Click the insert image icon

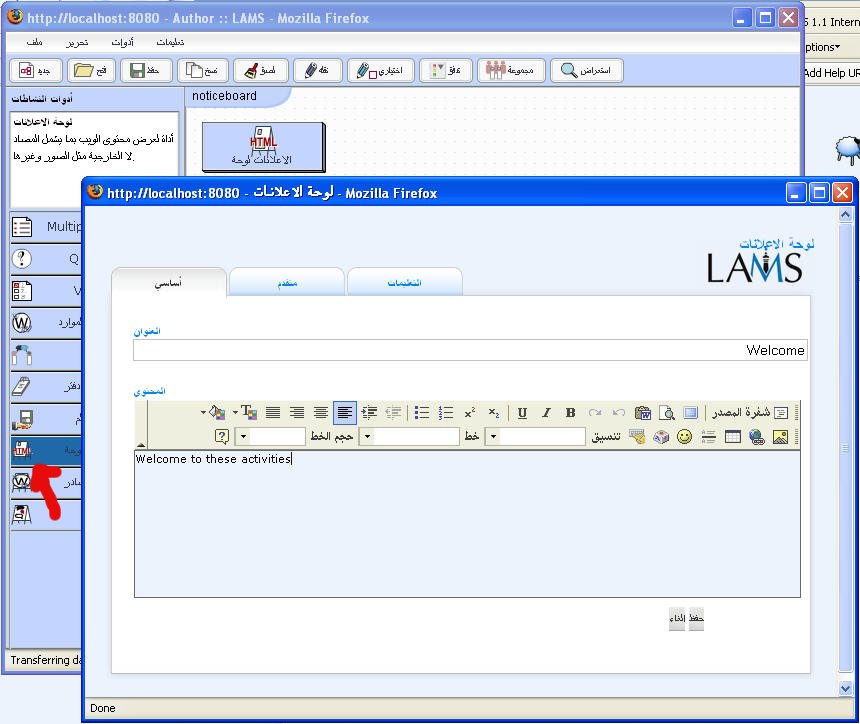(x=780, y=437)
